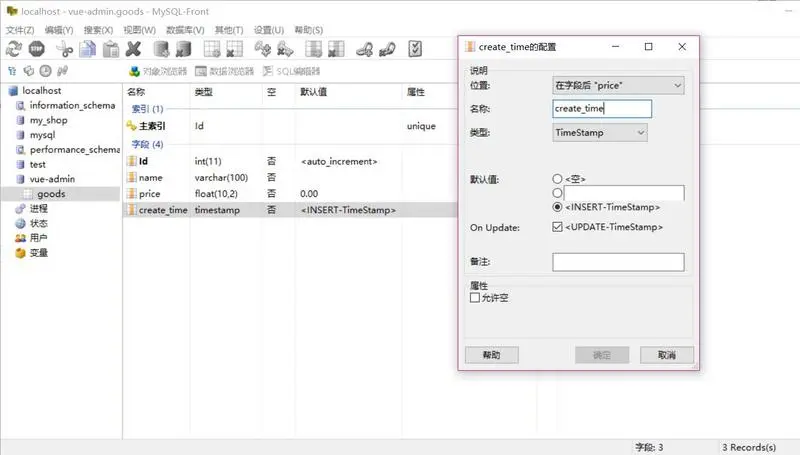800x455 pixels.
Task: Click the delete field column icon
Action: tap(336, 49)
